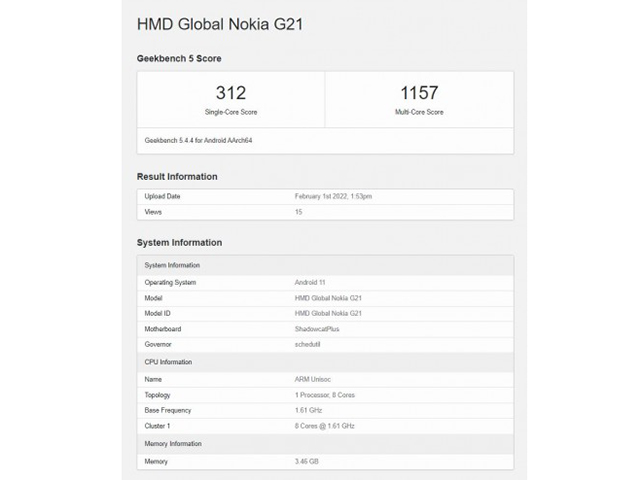Click the Governor label

coord(158,344)
